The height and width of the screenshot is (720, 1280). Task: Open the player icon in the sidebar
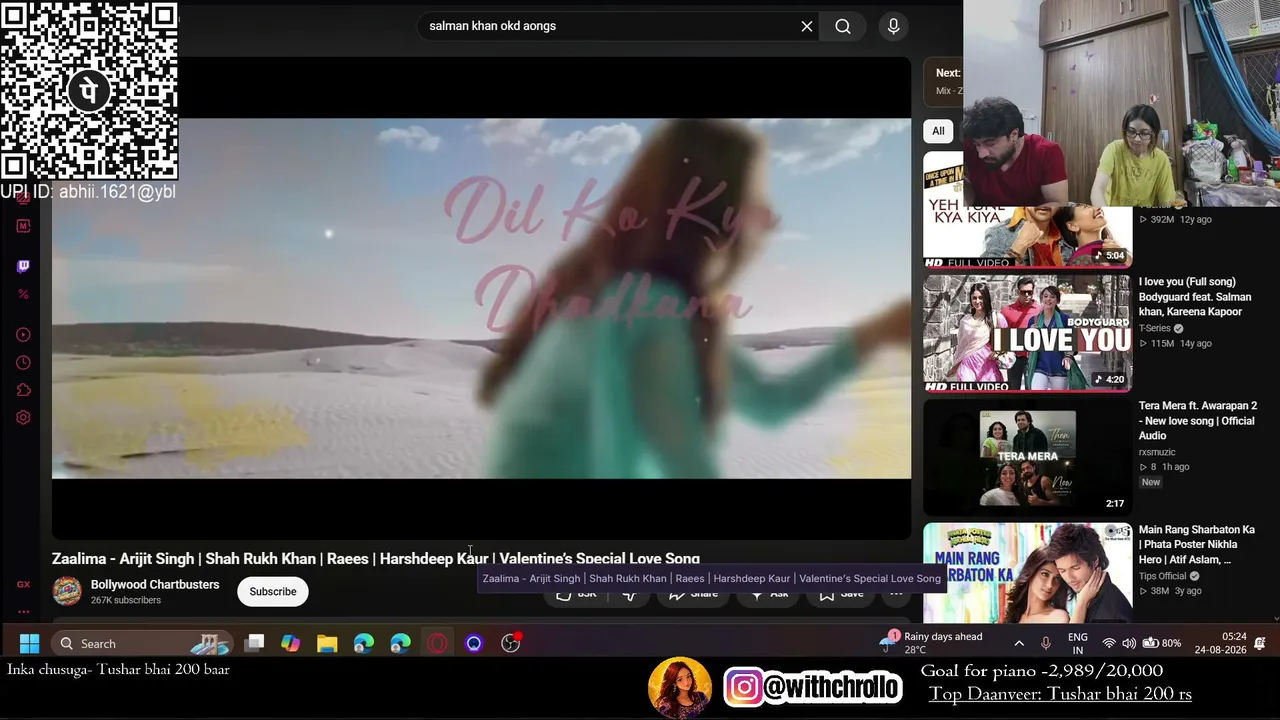click(23, 335)
